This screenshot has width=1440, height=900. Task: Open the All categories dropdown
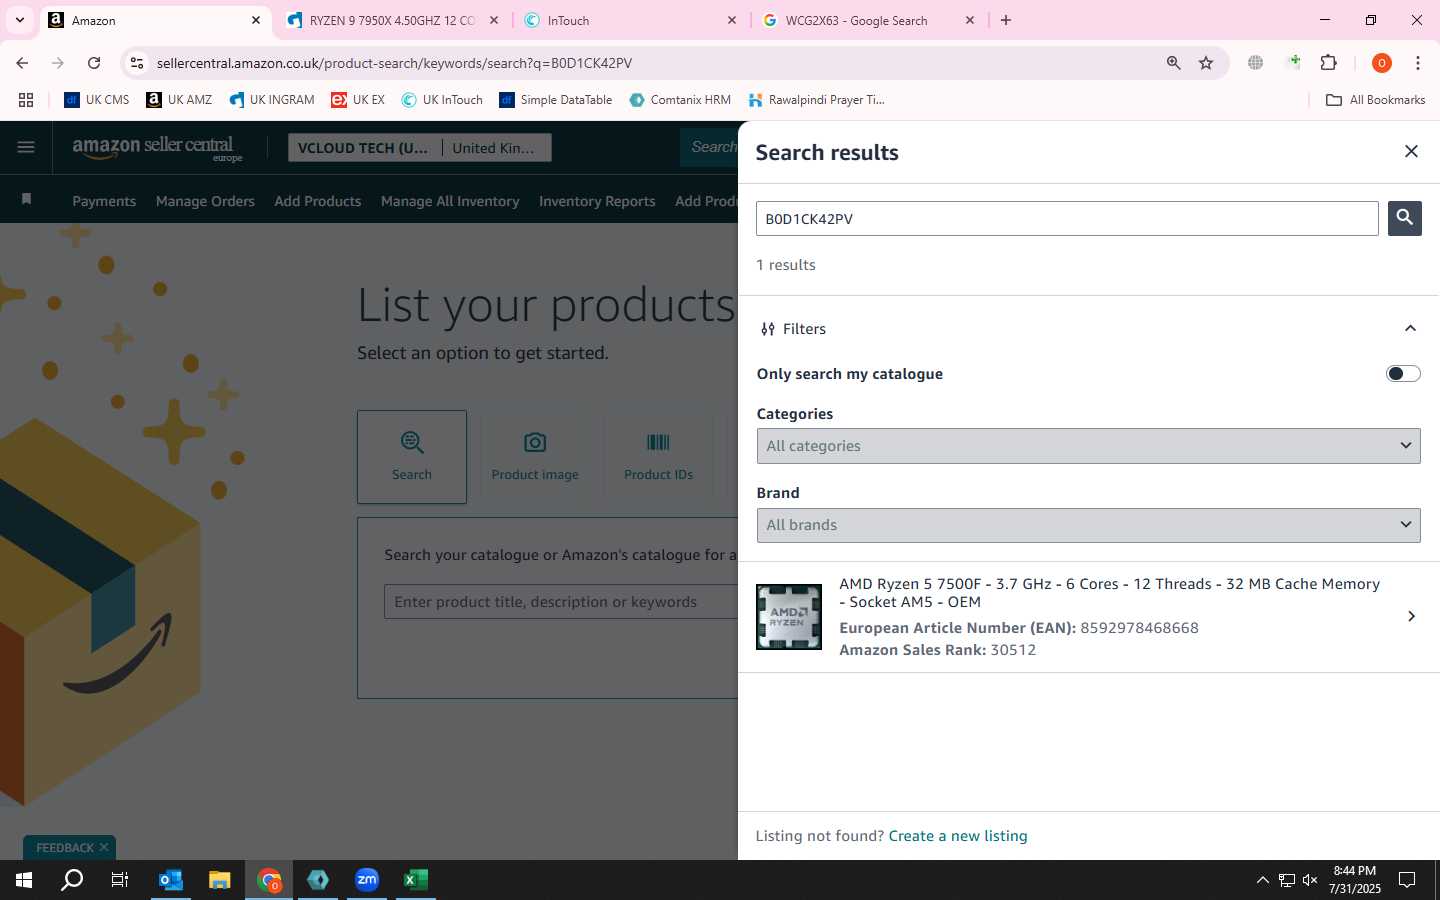coord(1088,446)
